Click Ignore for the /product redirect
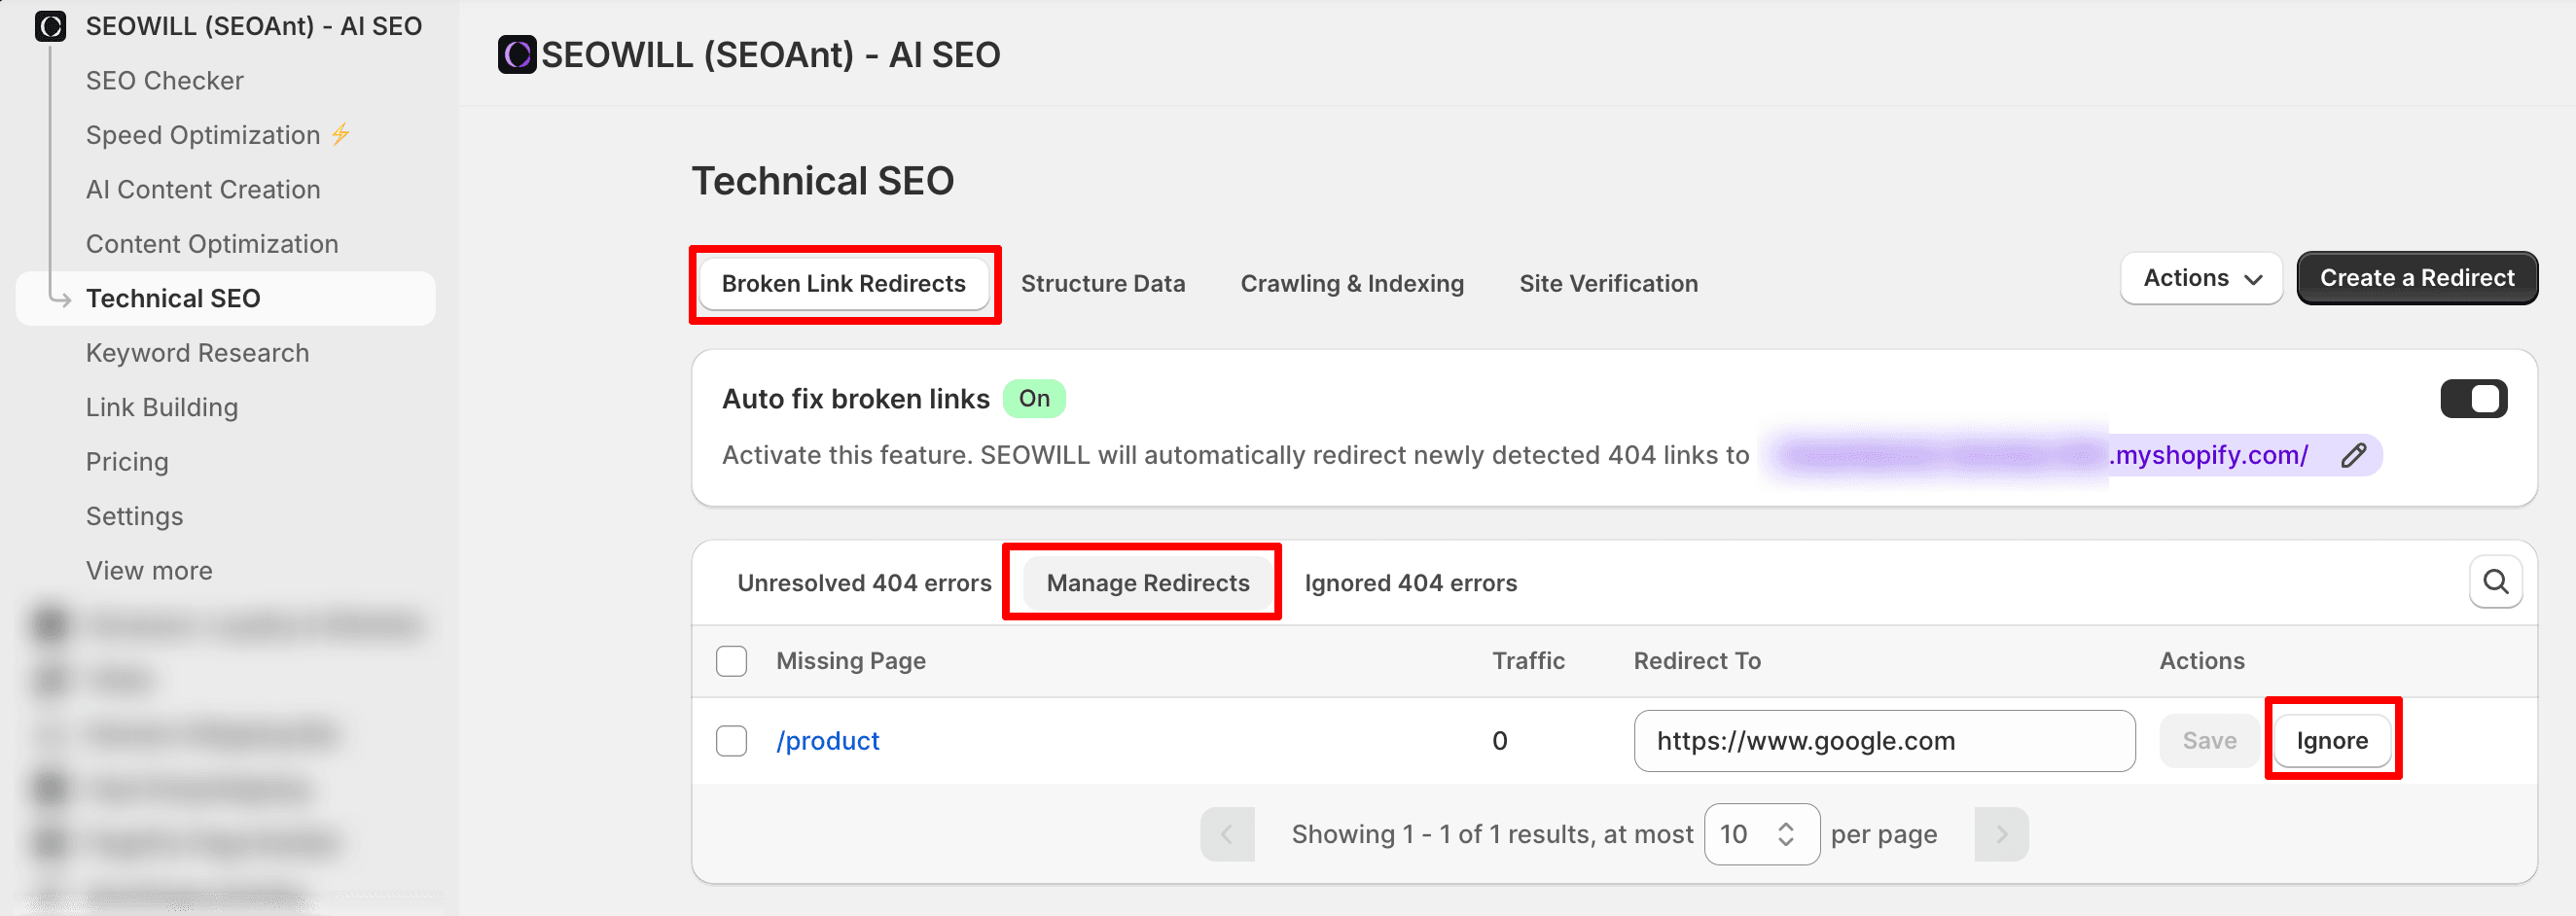Image resolution: width=2576 pixels, height=916 pixels. click(2331, 741)
